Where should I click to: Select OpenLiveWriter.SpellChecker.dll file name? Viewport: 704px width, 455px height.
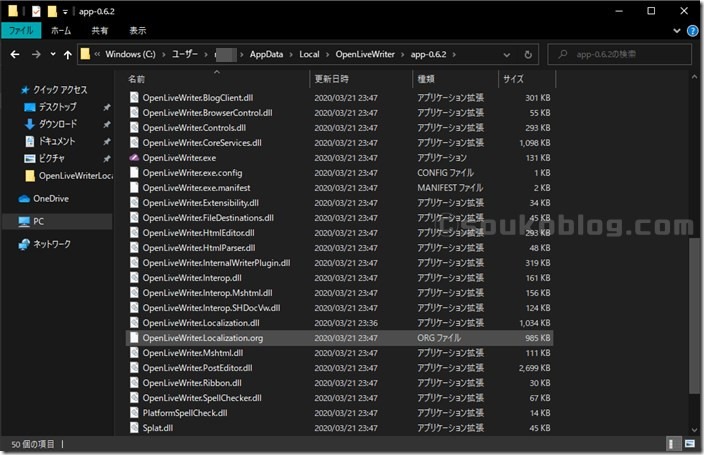[202, 398]
